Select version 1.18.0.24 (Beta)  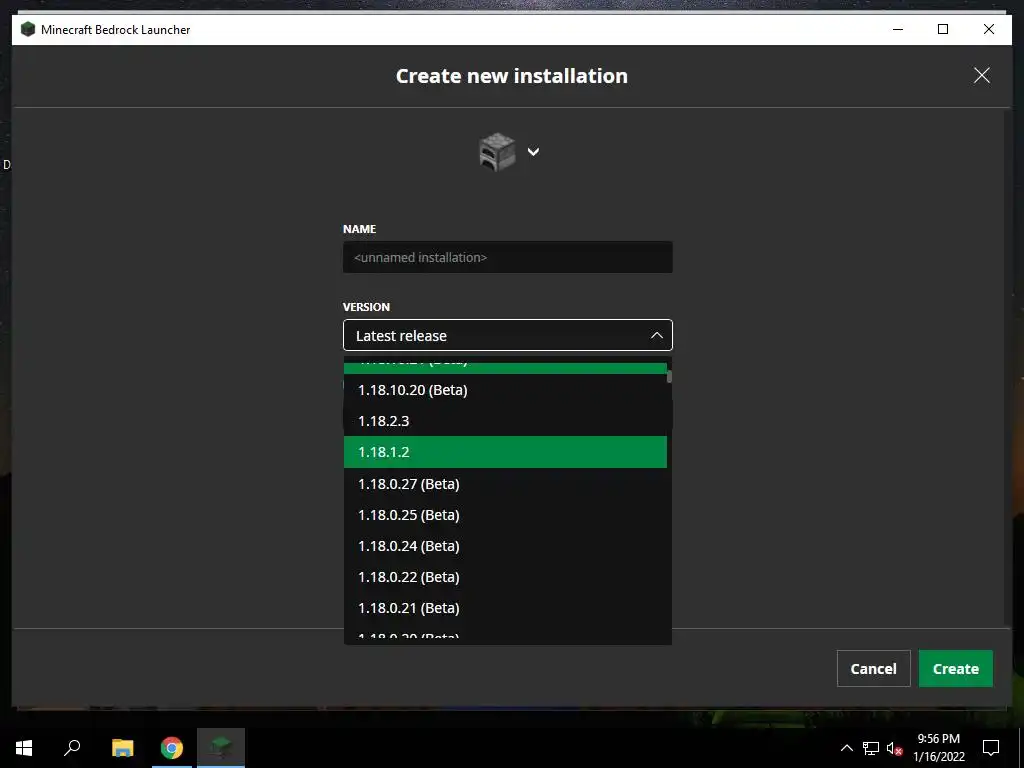coord(505,546)
